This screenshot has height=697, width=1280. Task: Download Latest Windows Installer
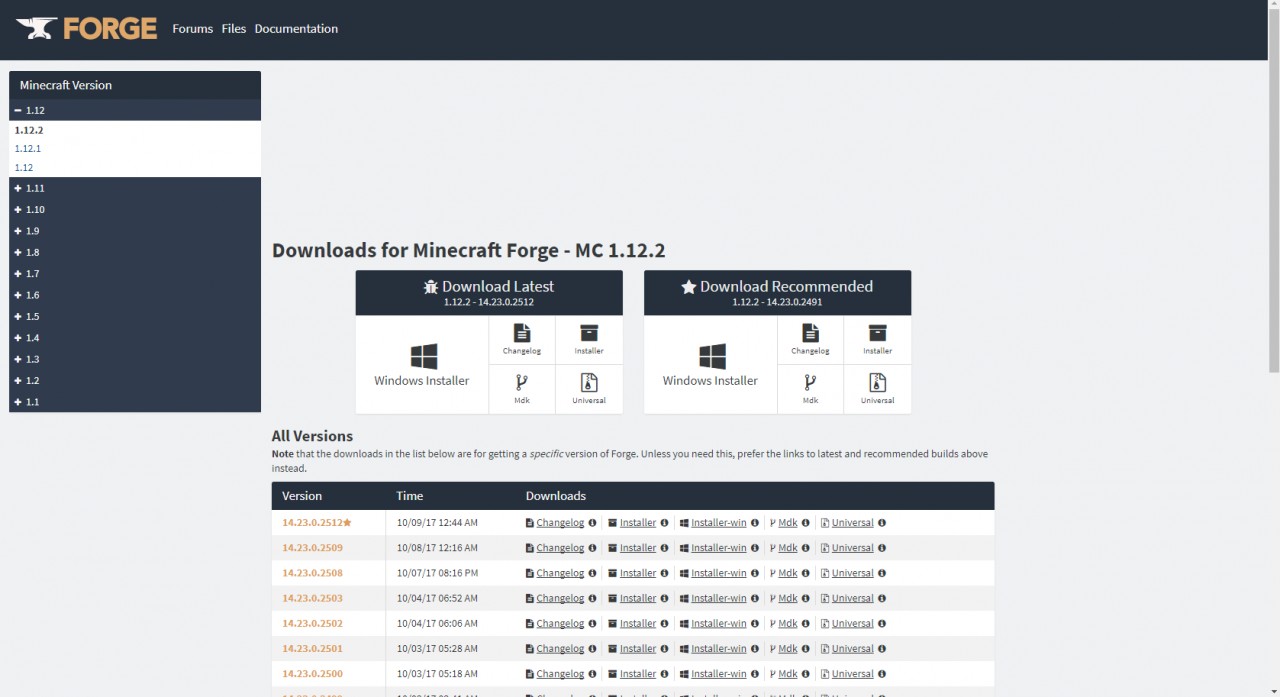[x=422, y=365]
